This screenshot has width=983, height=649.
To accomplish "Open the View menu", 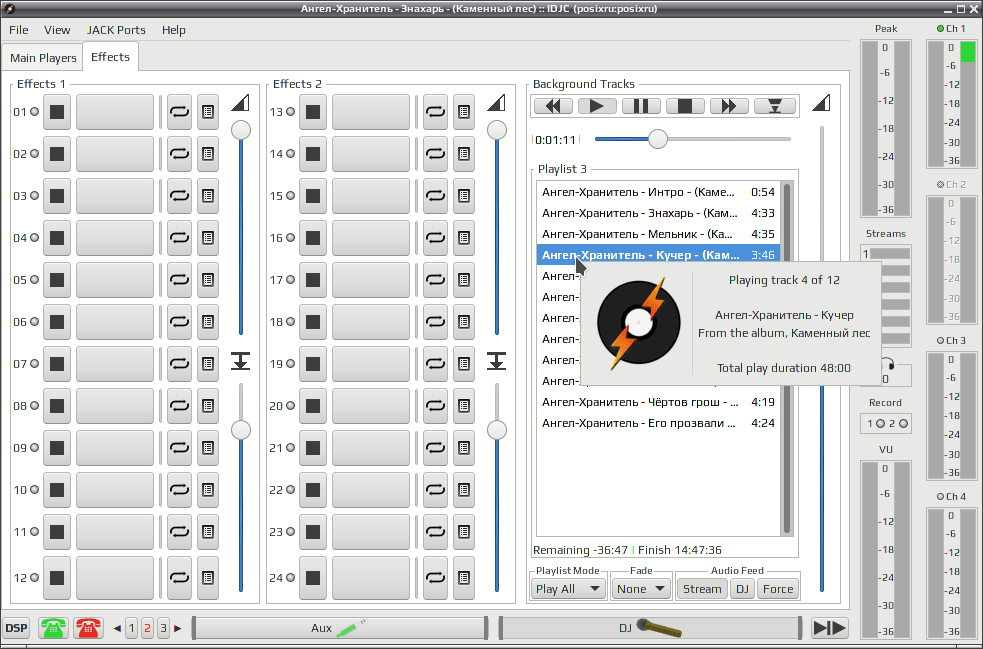I will pos(57,30).
